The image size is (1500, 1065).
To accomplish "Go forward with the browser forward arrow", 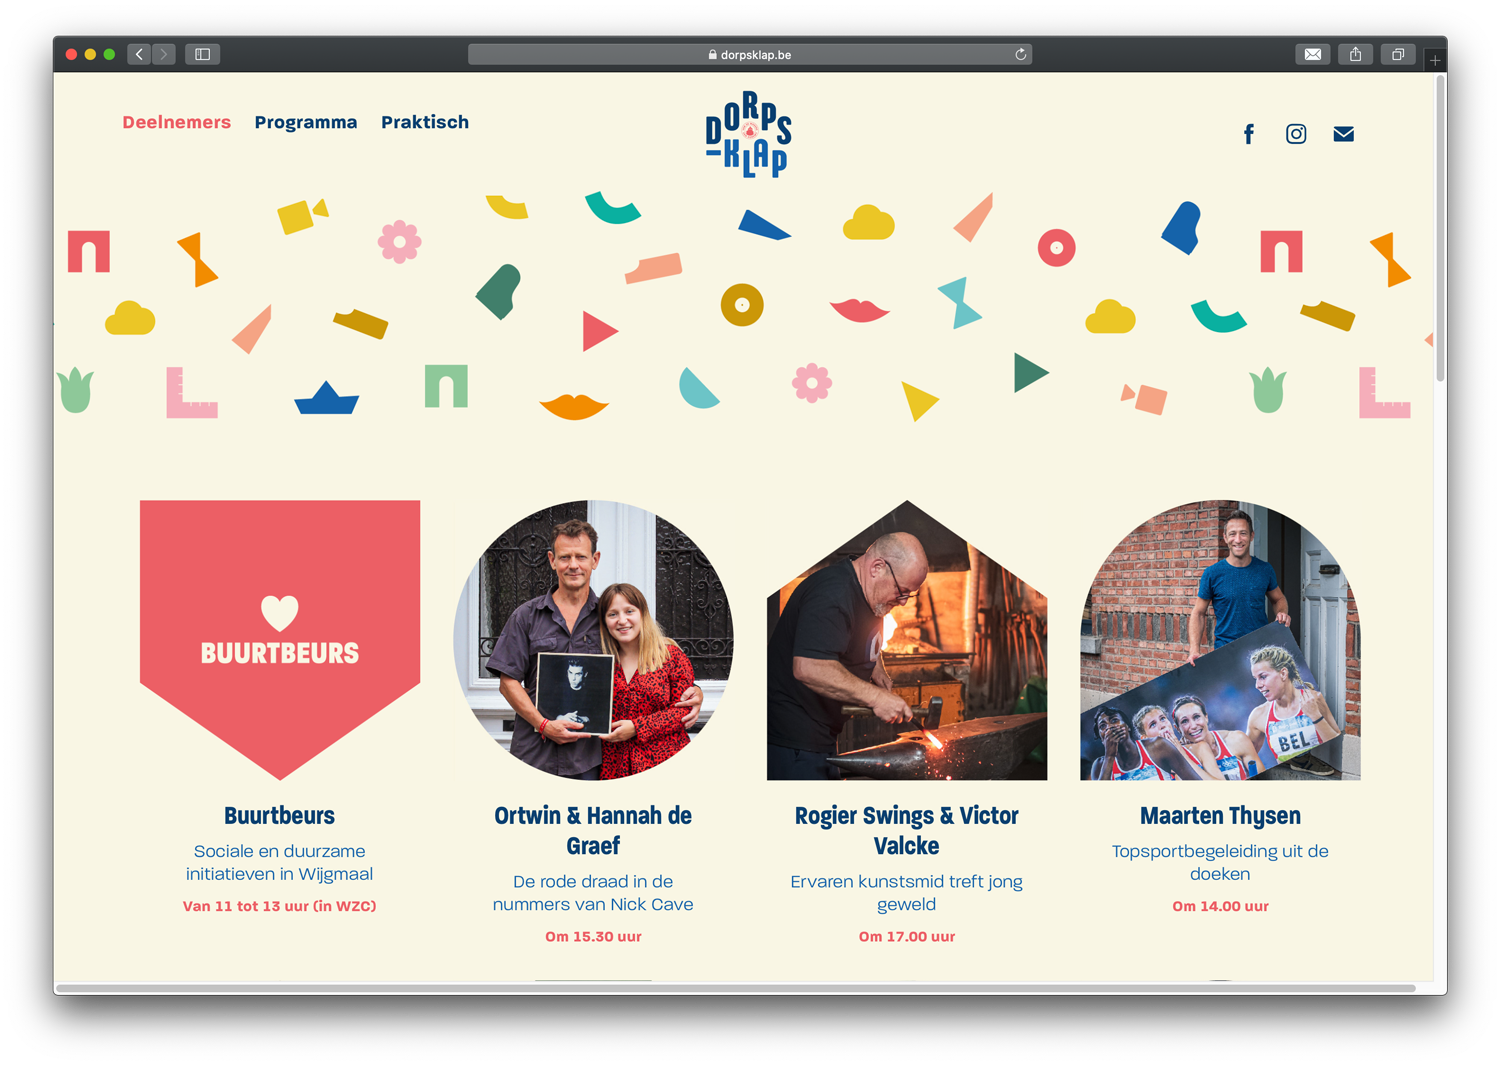I will pos(164,54).
